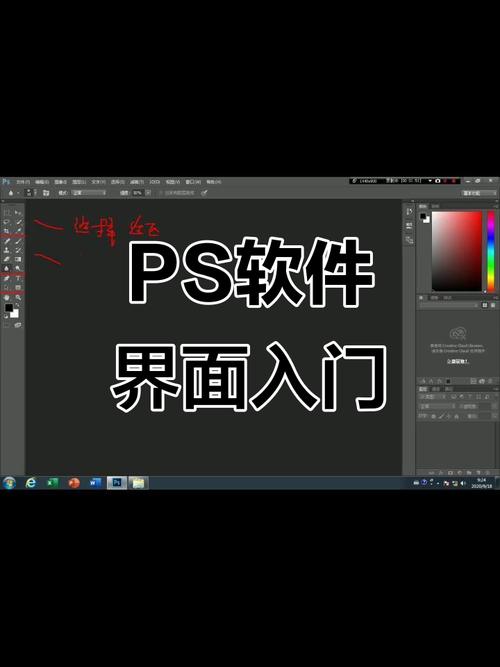
Task: Select the Eyedropper tool
Action: [18, 231]
